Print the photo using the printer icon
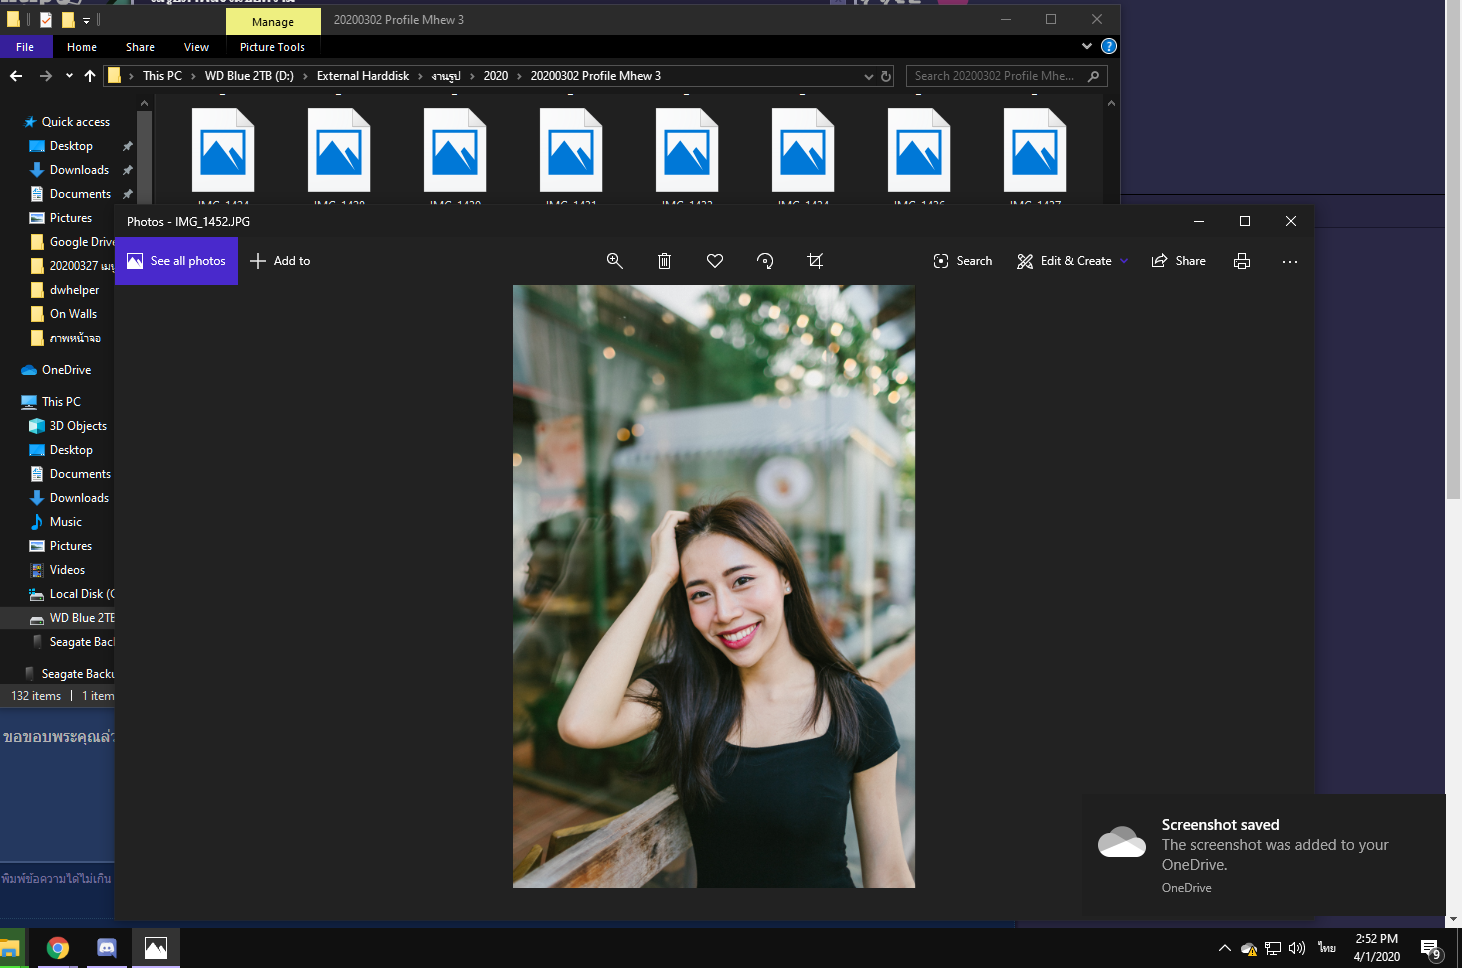The image size is (1462, 968). pyautogui.click(x=1242, y=261)
